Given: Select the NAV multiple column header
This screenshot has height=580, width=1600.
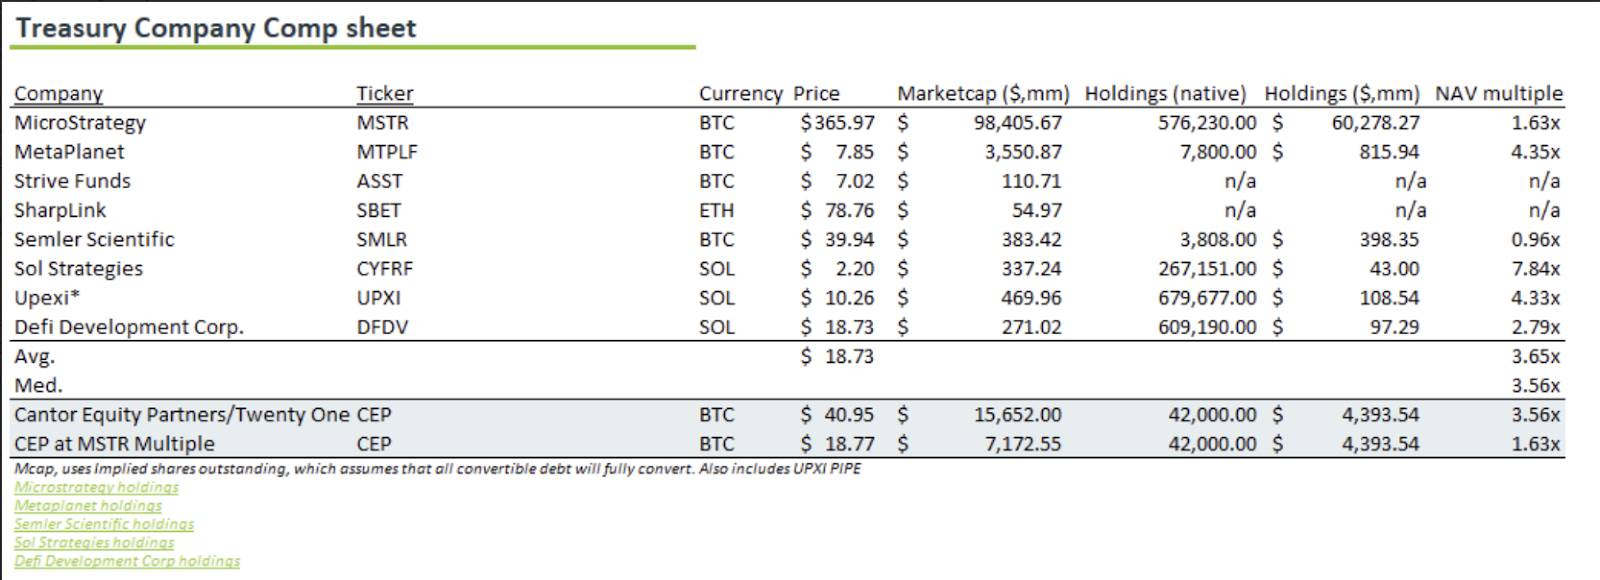Looking at the screenshot, I should [1498, 94].
